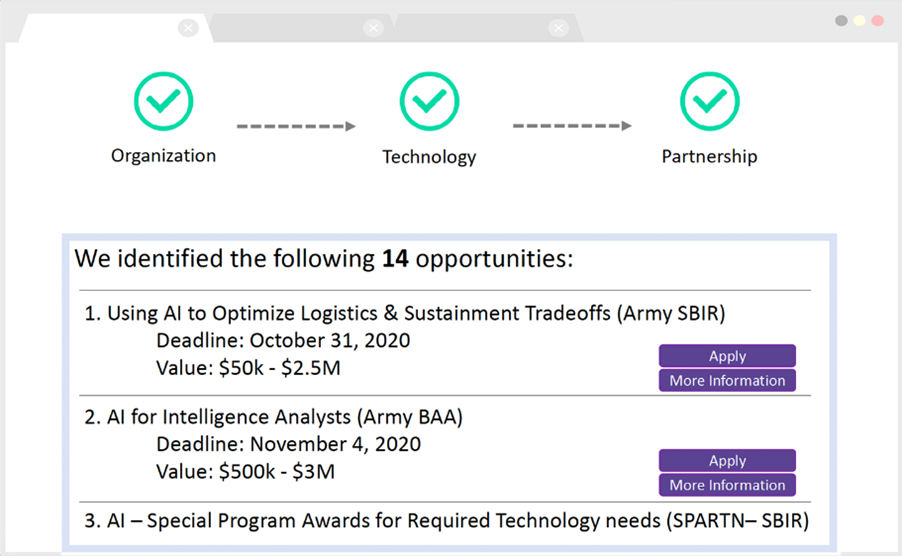
Task: Click the Technology step checkmark icon
Action: (429, 101)
